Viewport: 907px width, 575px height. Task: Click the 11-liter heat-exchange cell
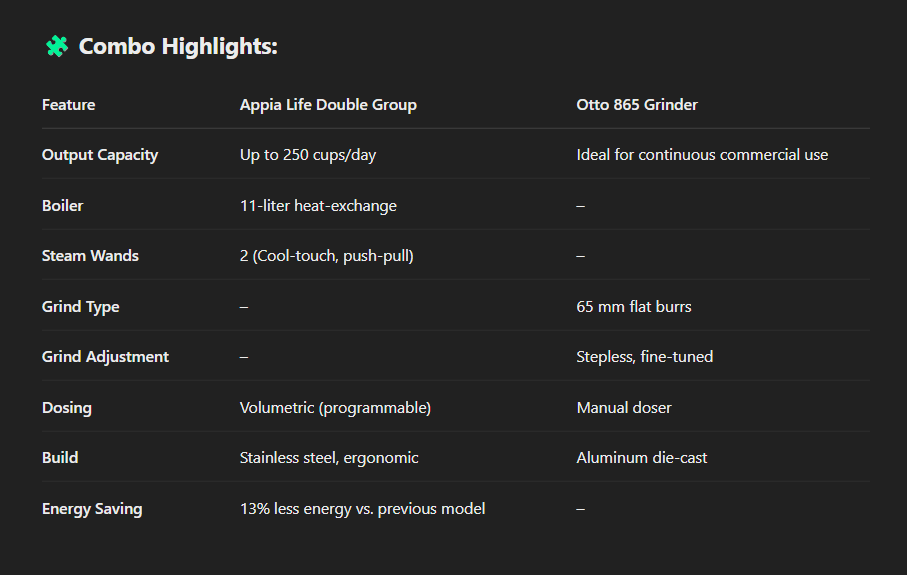tap(318, 206)
